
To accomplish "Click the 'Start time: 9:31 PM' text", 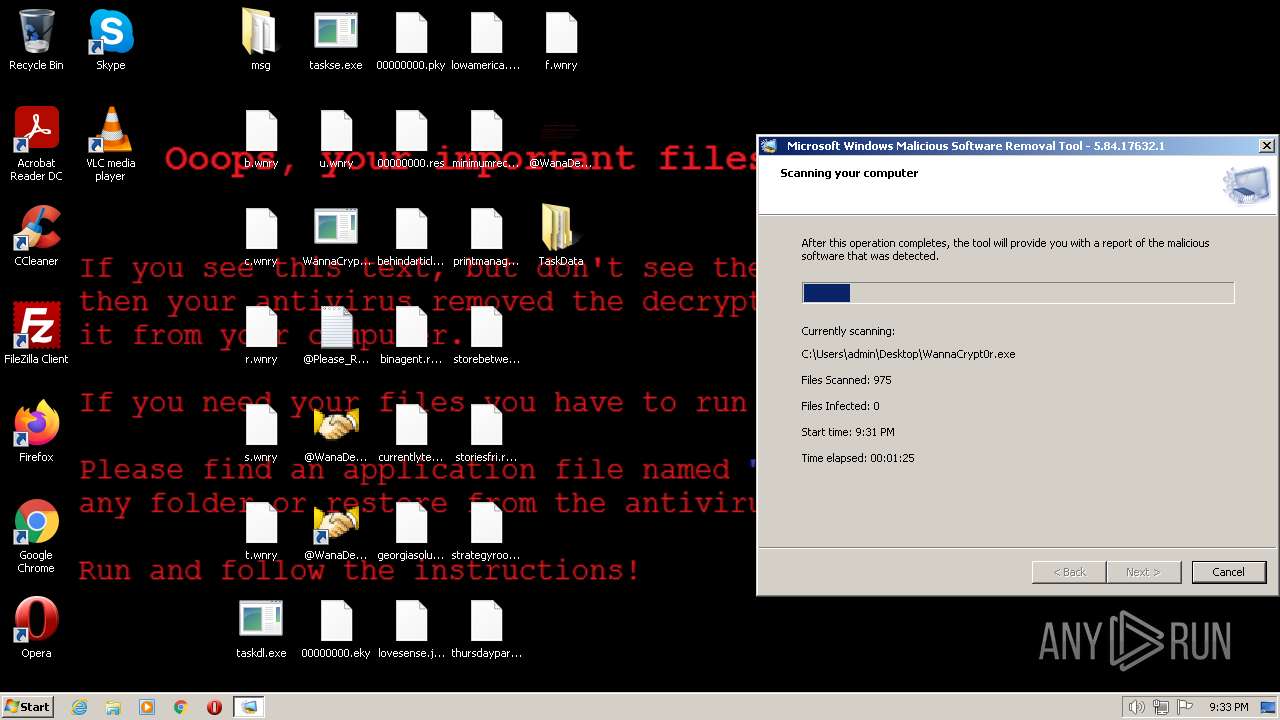I will (848, 432).
